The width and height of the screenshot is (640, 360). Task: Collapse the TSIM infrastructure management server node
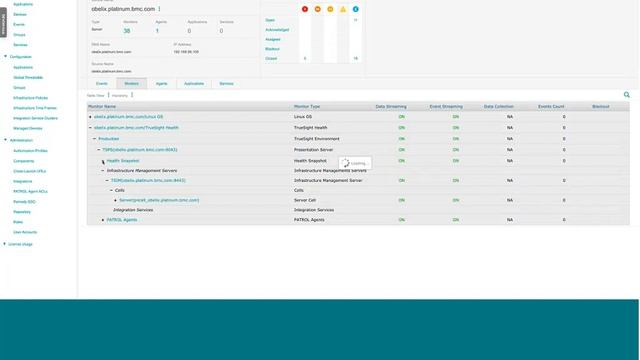(x=107, y=180)
